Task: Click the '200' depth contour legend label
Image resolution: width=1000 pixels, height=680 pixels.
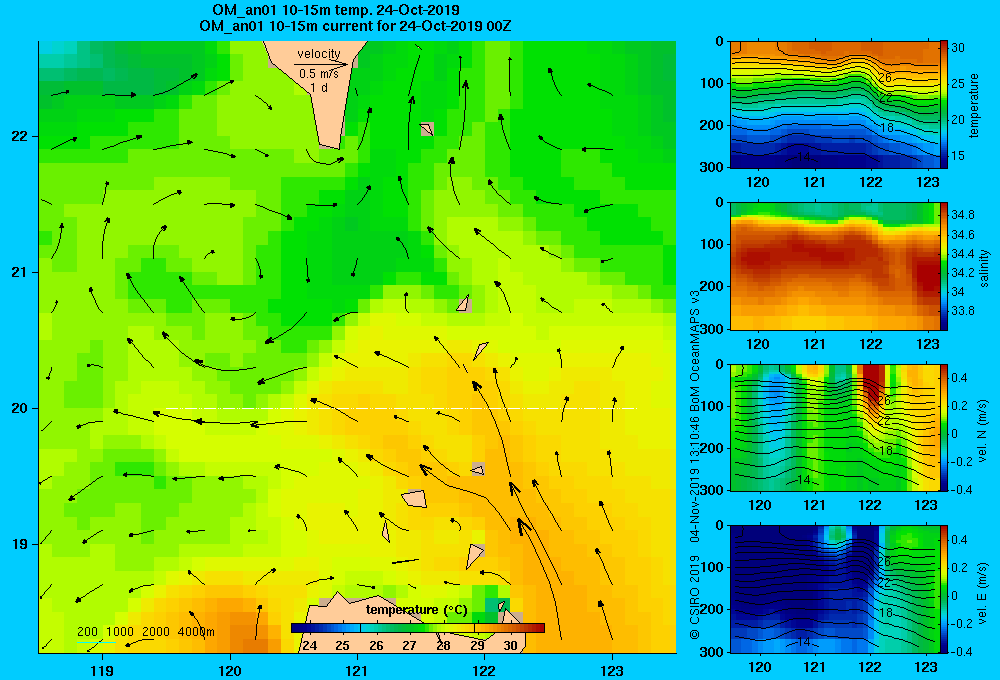Action: click(x=87, y=632)
